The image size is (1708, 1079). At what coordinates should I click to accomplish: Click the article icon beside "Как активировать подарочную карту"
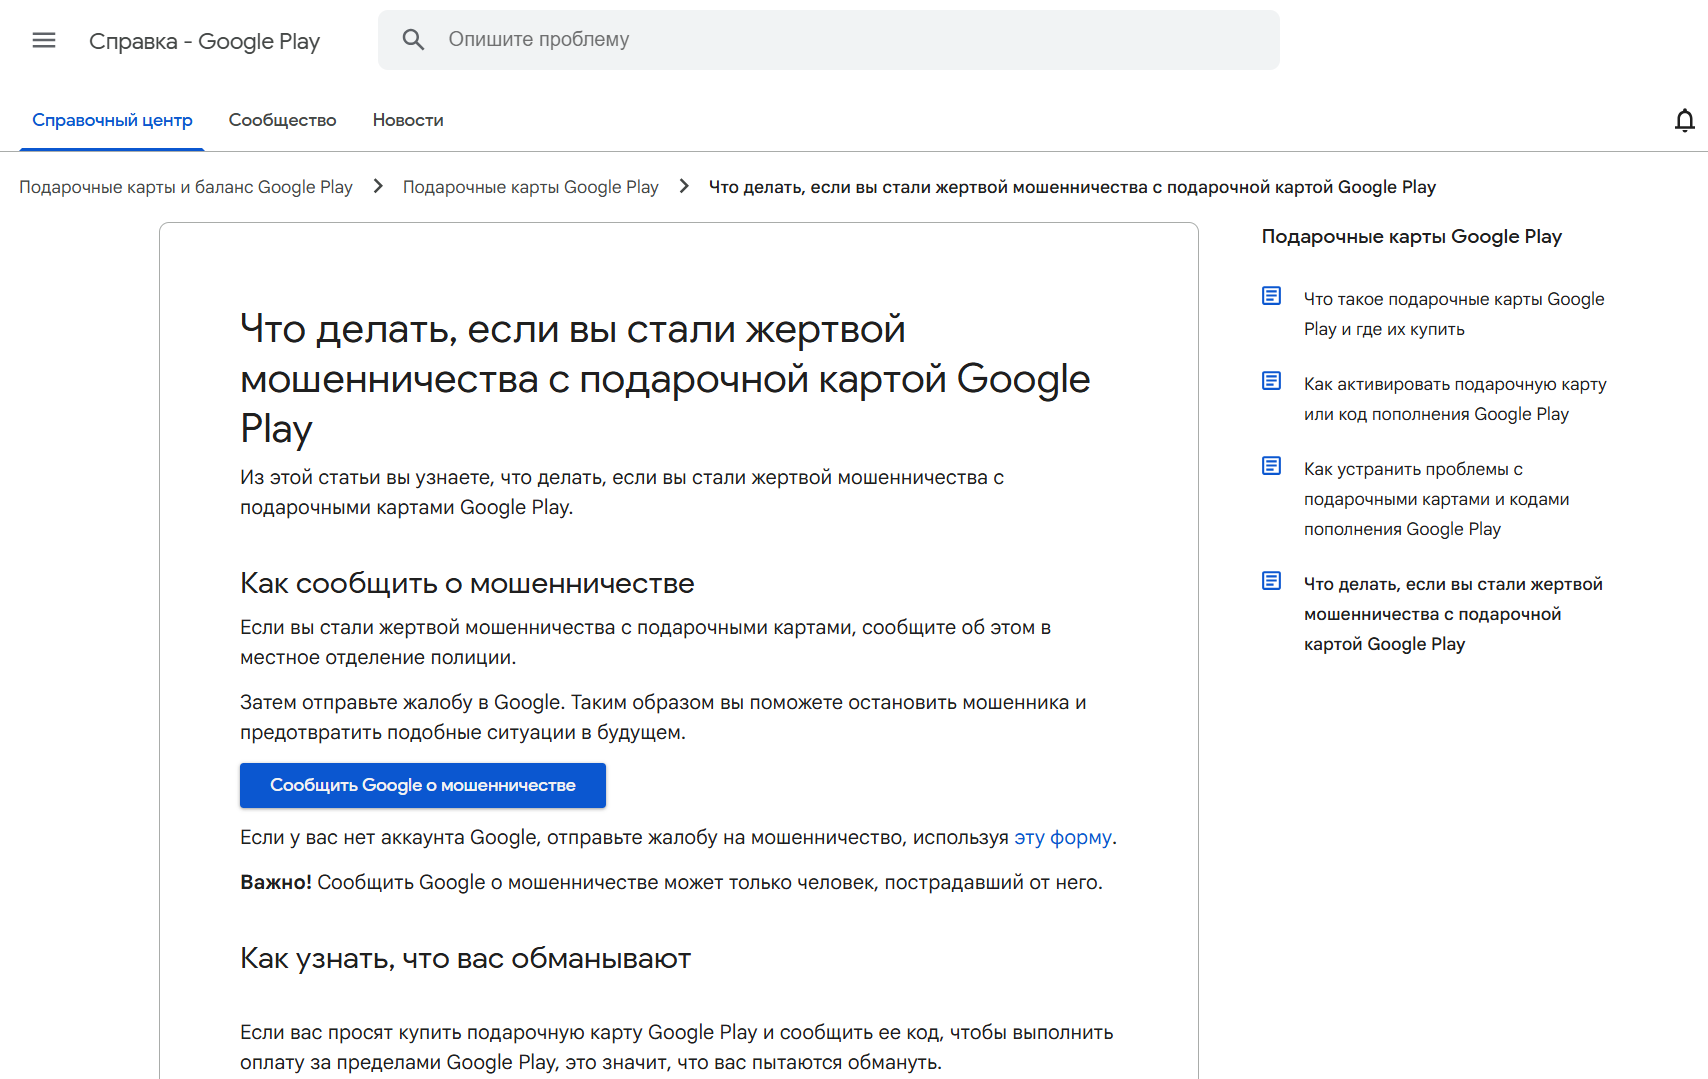pos(1271,381)
